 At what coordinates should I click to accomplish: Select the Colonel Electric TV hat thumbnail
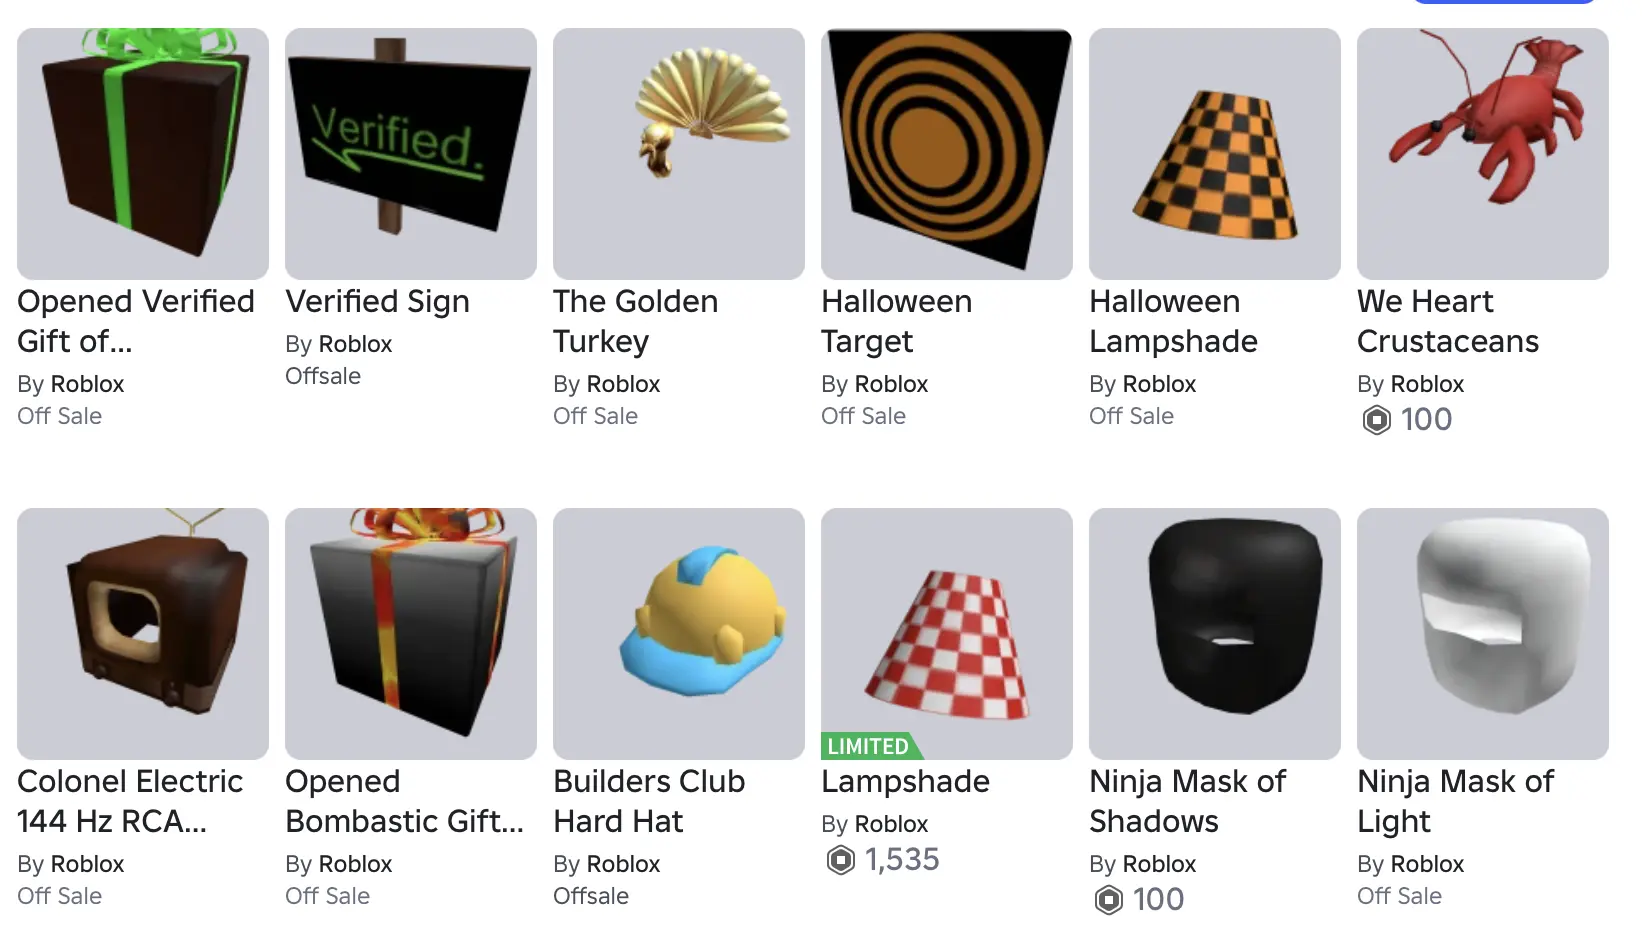click(x=143, y=634)
